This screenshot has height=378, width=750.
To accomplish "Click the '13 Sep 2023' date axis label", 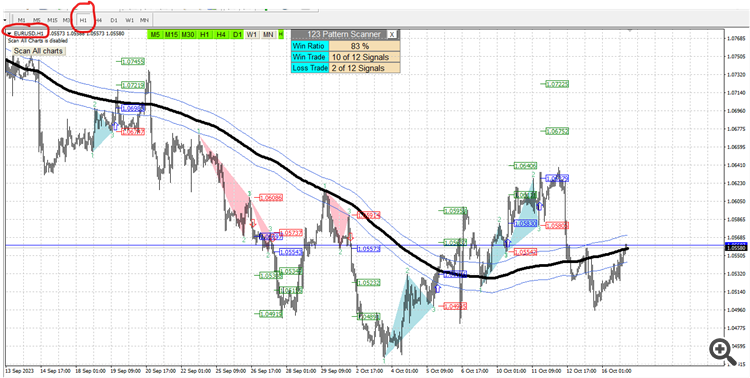I will pos(19,371).
